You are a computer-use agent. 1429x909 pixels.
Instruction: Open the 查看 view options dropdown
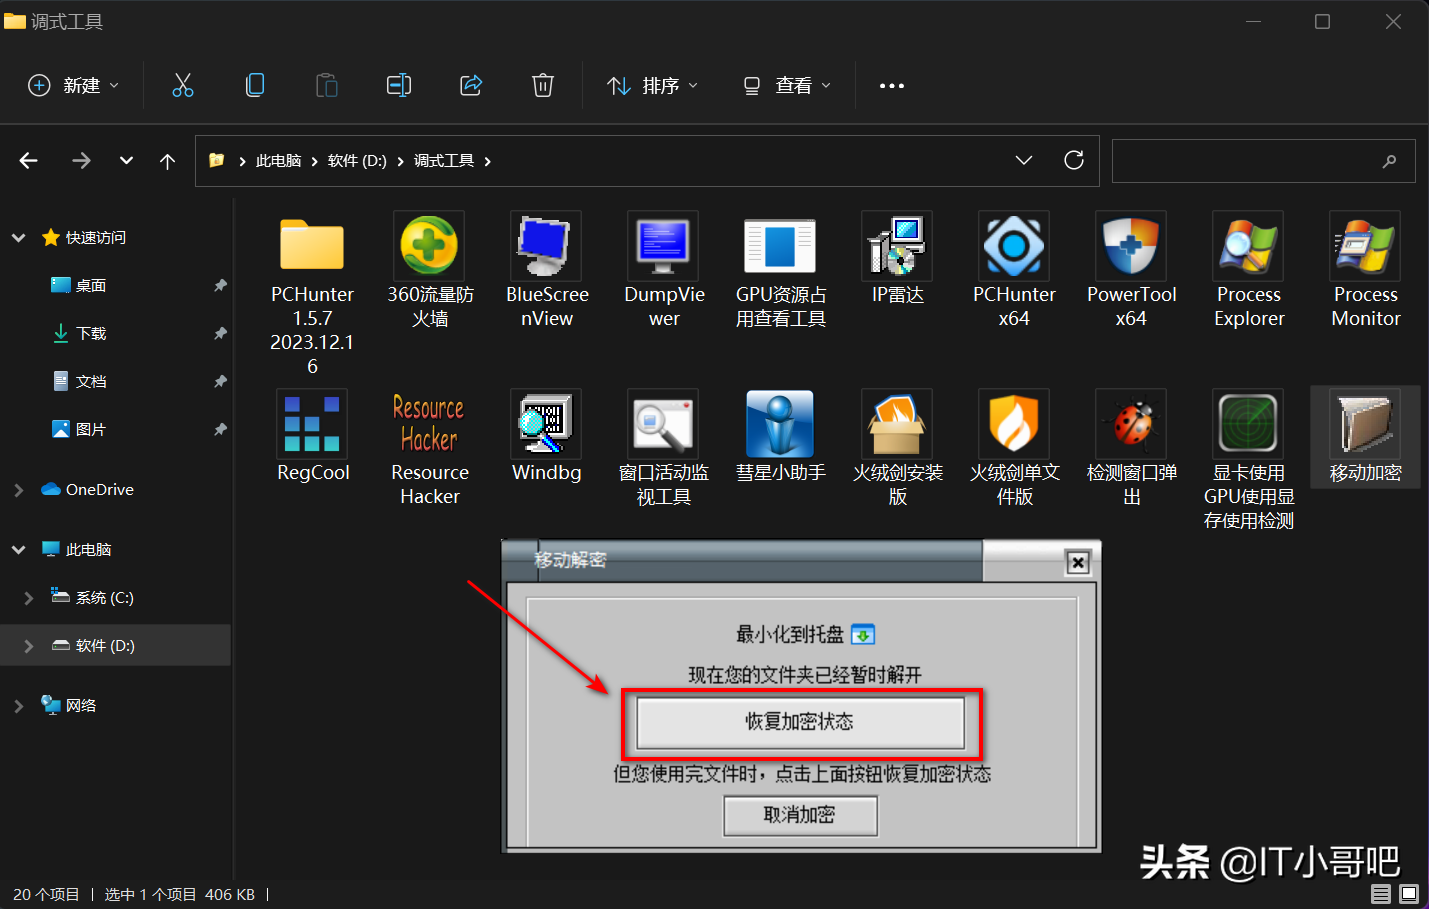pyautogui.click(x=787, y=85)
